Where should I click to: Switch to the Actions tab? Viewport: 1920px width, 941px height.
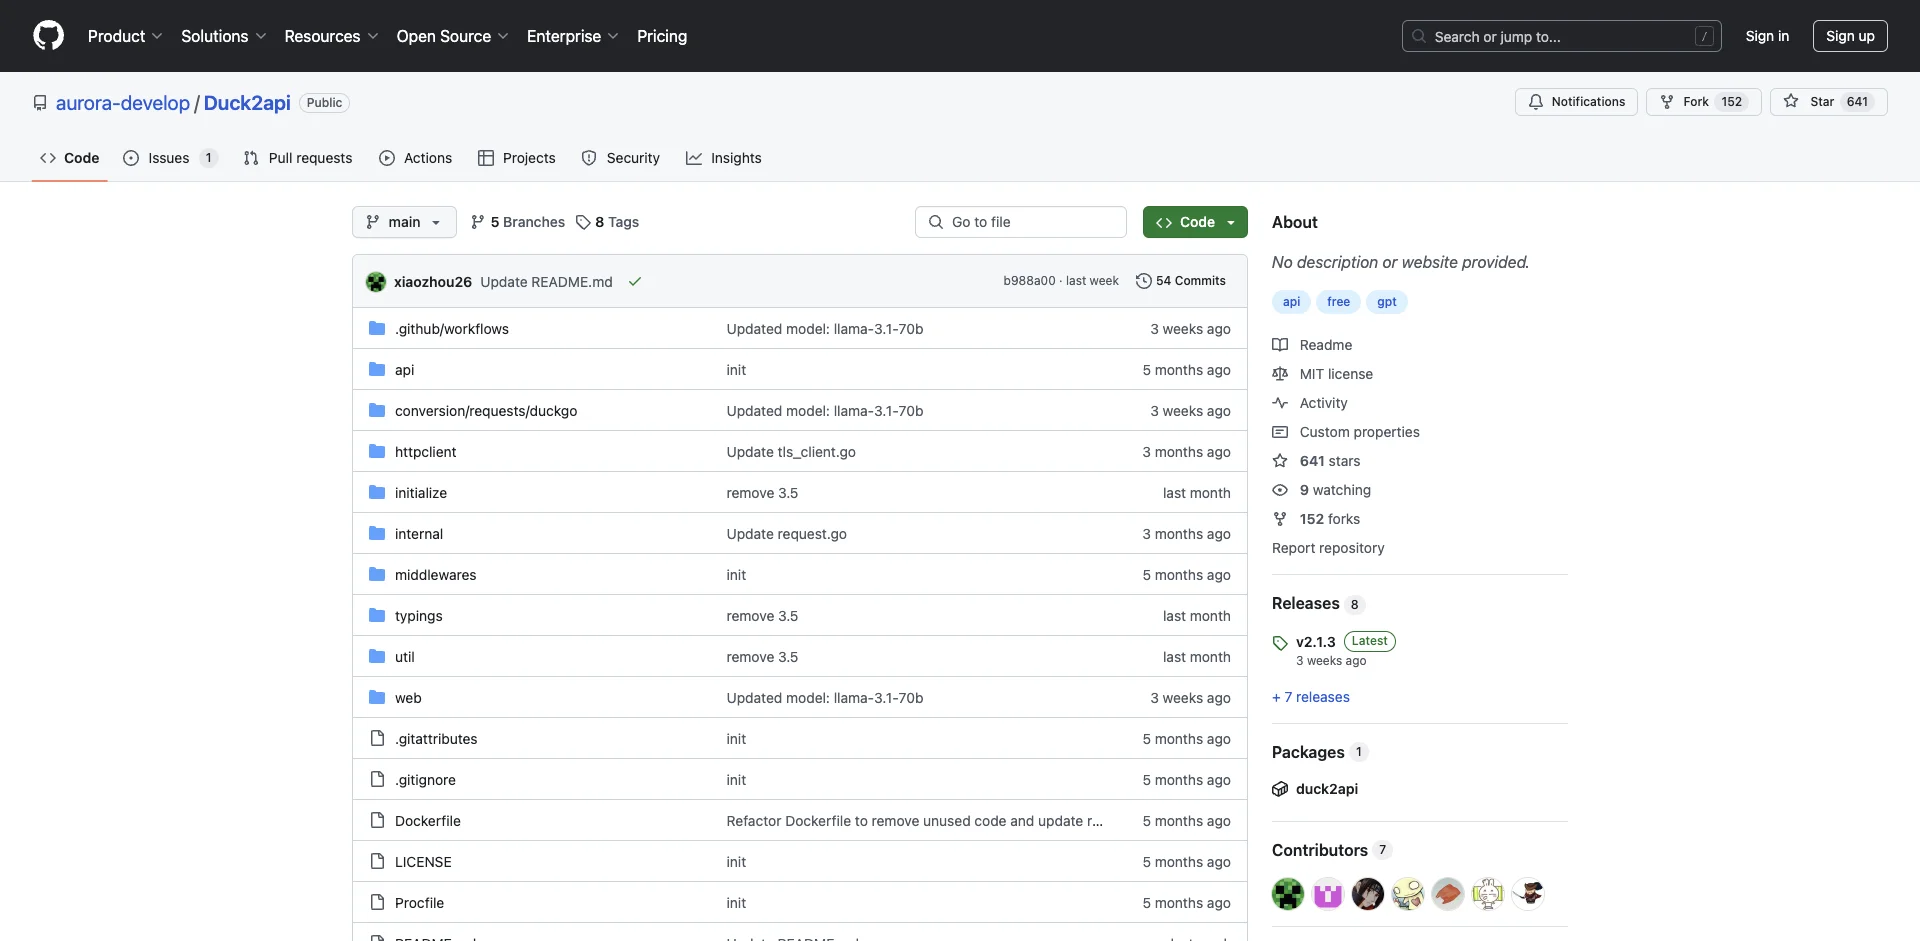click(x=416, y=158)
